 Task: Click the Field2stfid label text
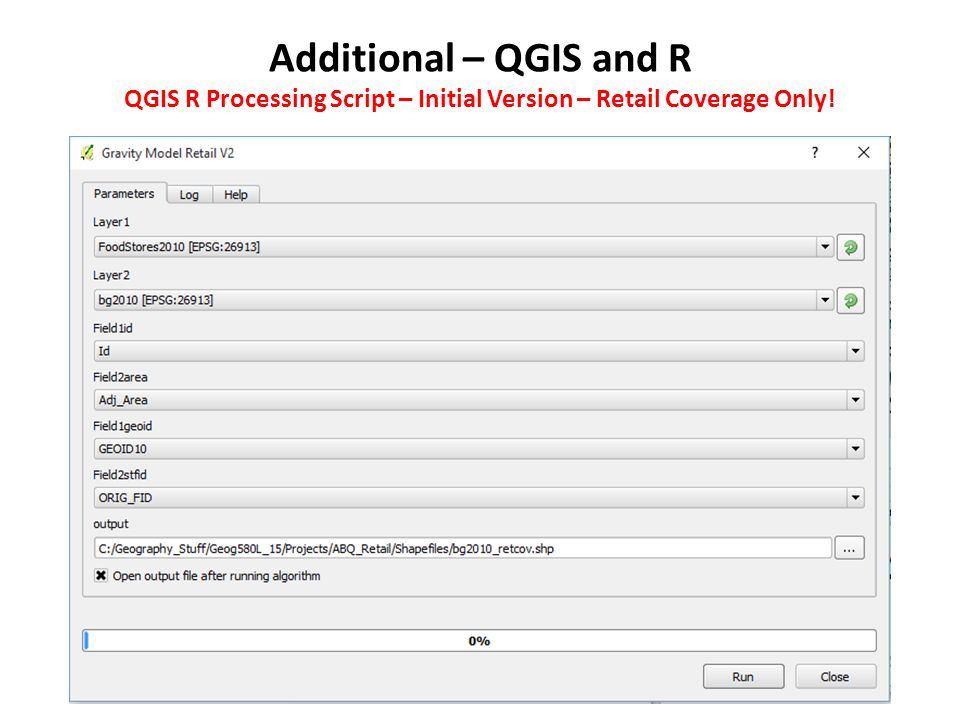[120, 474]
